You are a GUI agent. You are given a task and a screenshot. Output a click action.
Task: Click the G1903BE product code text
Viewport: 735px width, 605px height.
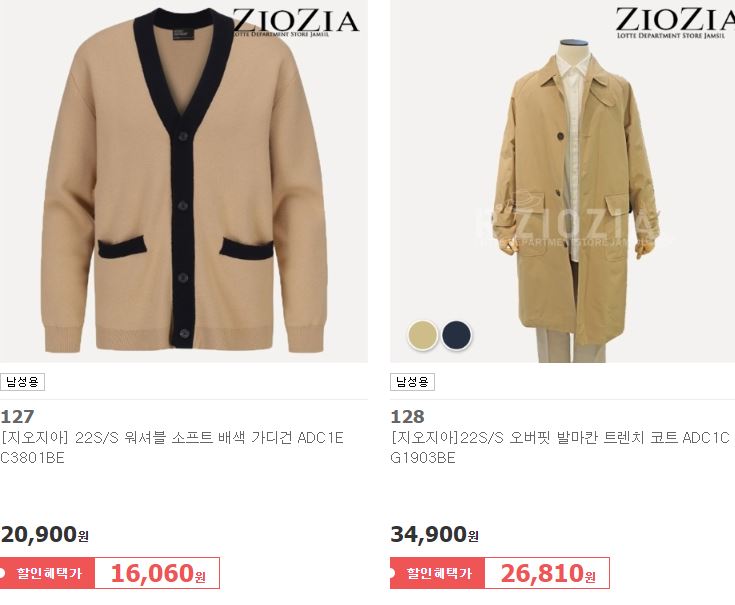coord(422,458)
